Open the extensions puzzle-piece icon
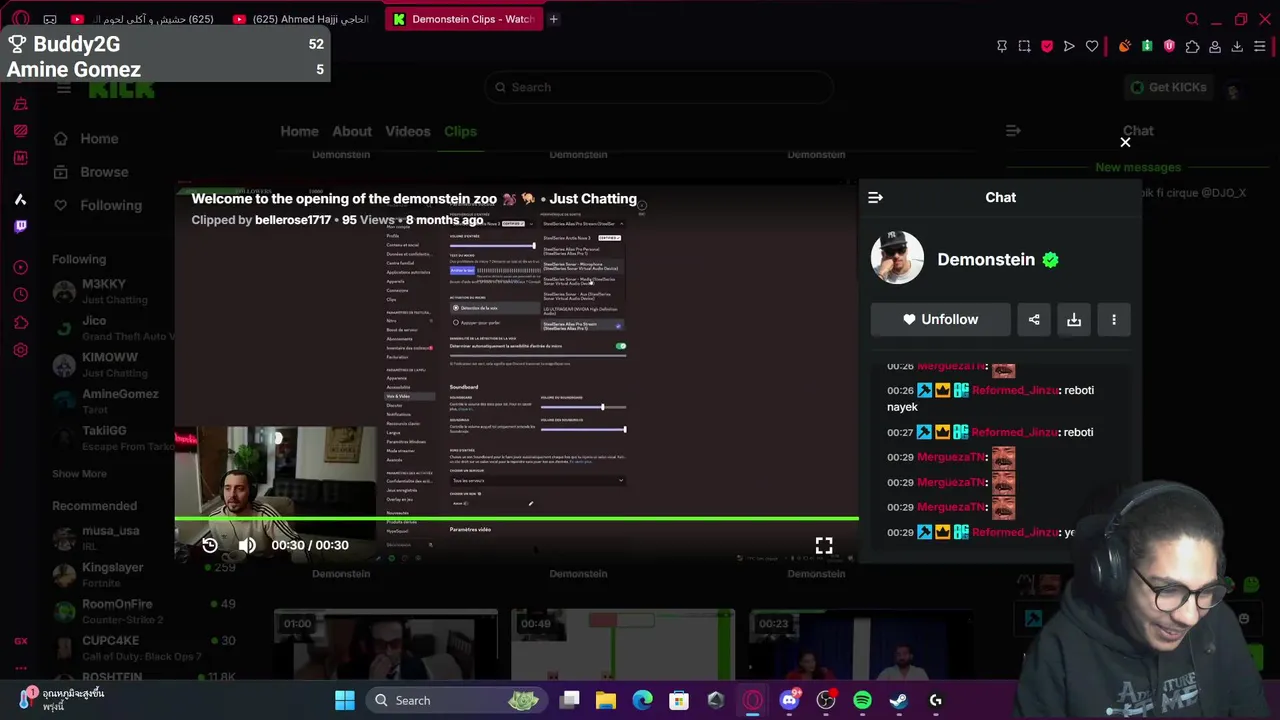The image size is (1280, 720). point(1192,46)
